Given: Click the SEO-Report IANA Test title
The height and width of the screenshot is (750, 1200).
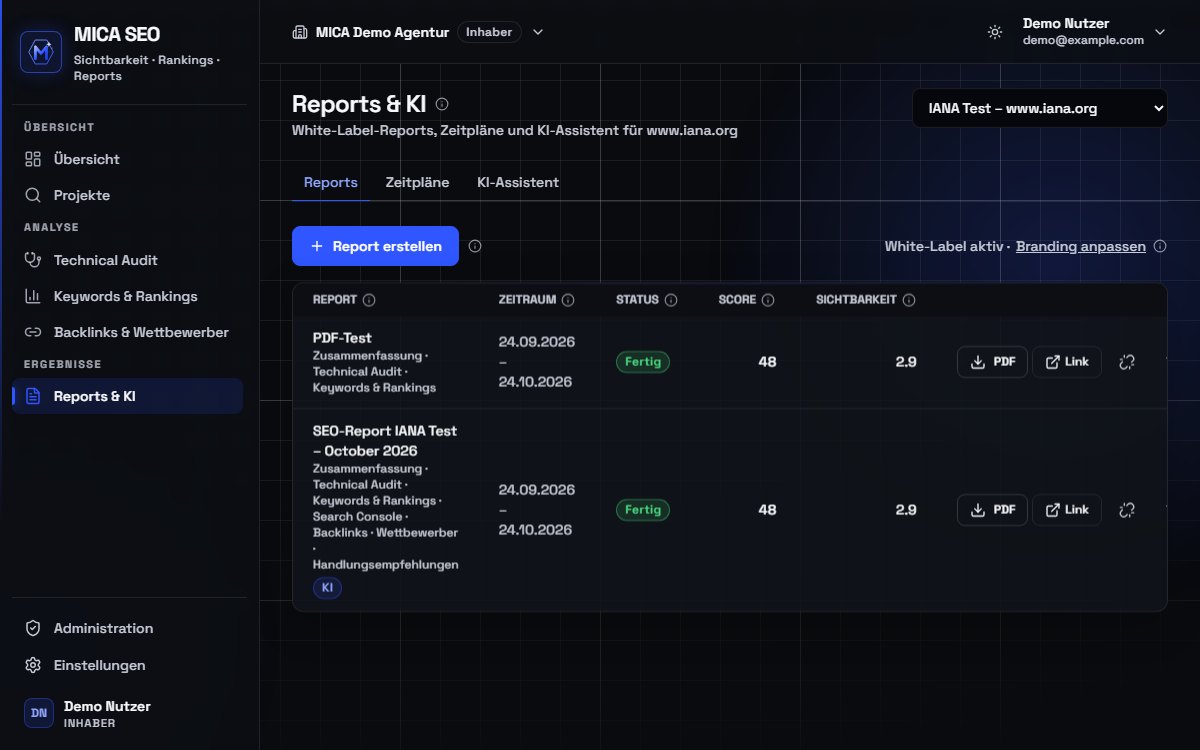Looking at the screenshot, I should [385, 441].
